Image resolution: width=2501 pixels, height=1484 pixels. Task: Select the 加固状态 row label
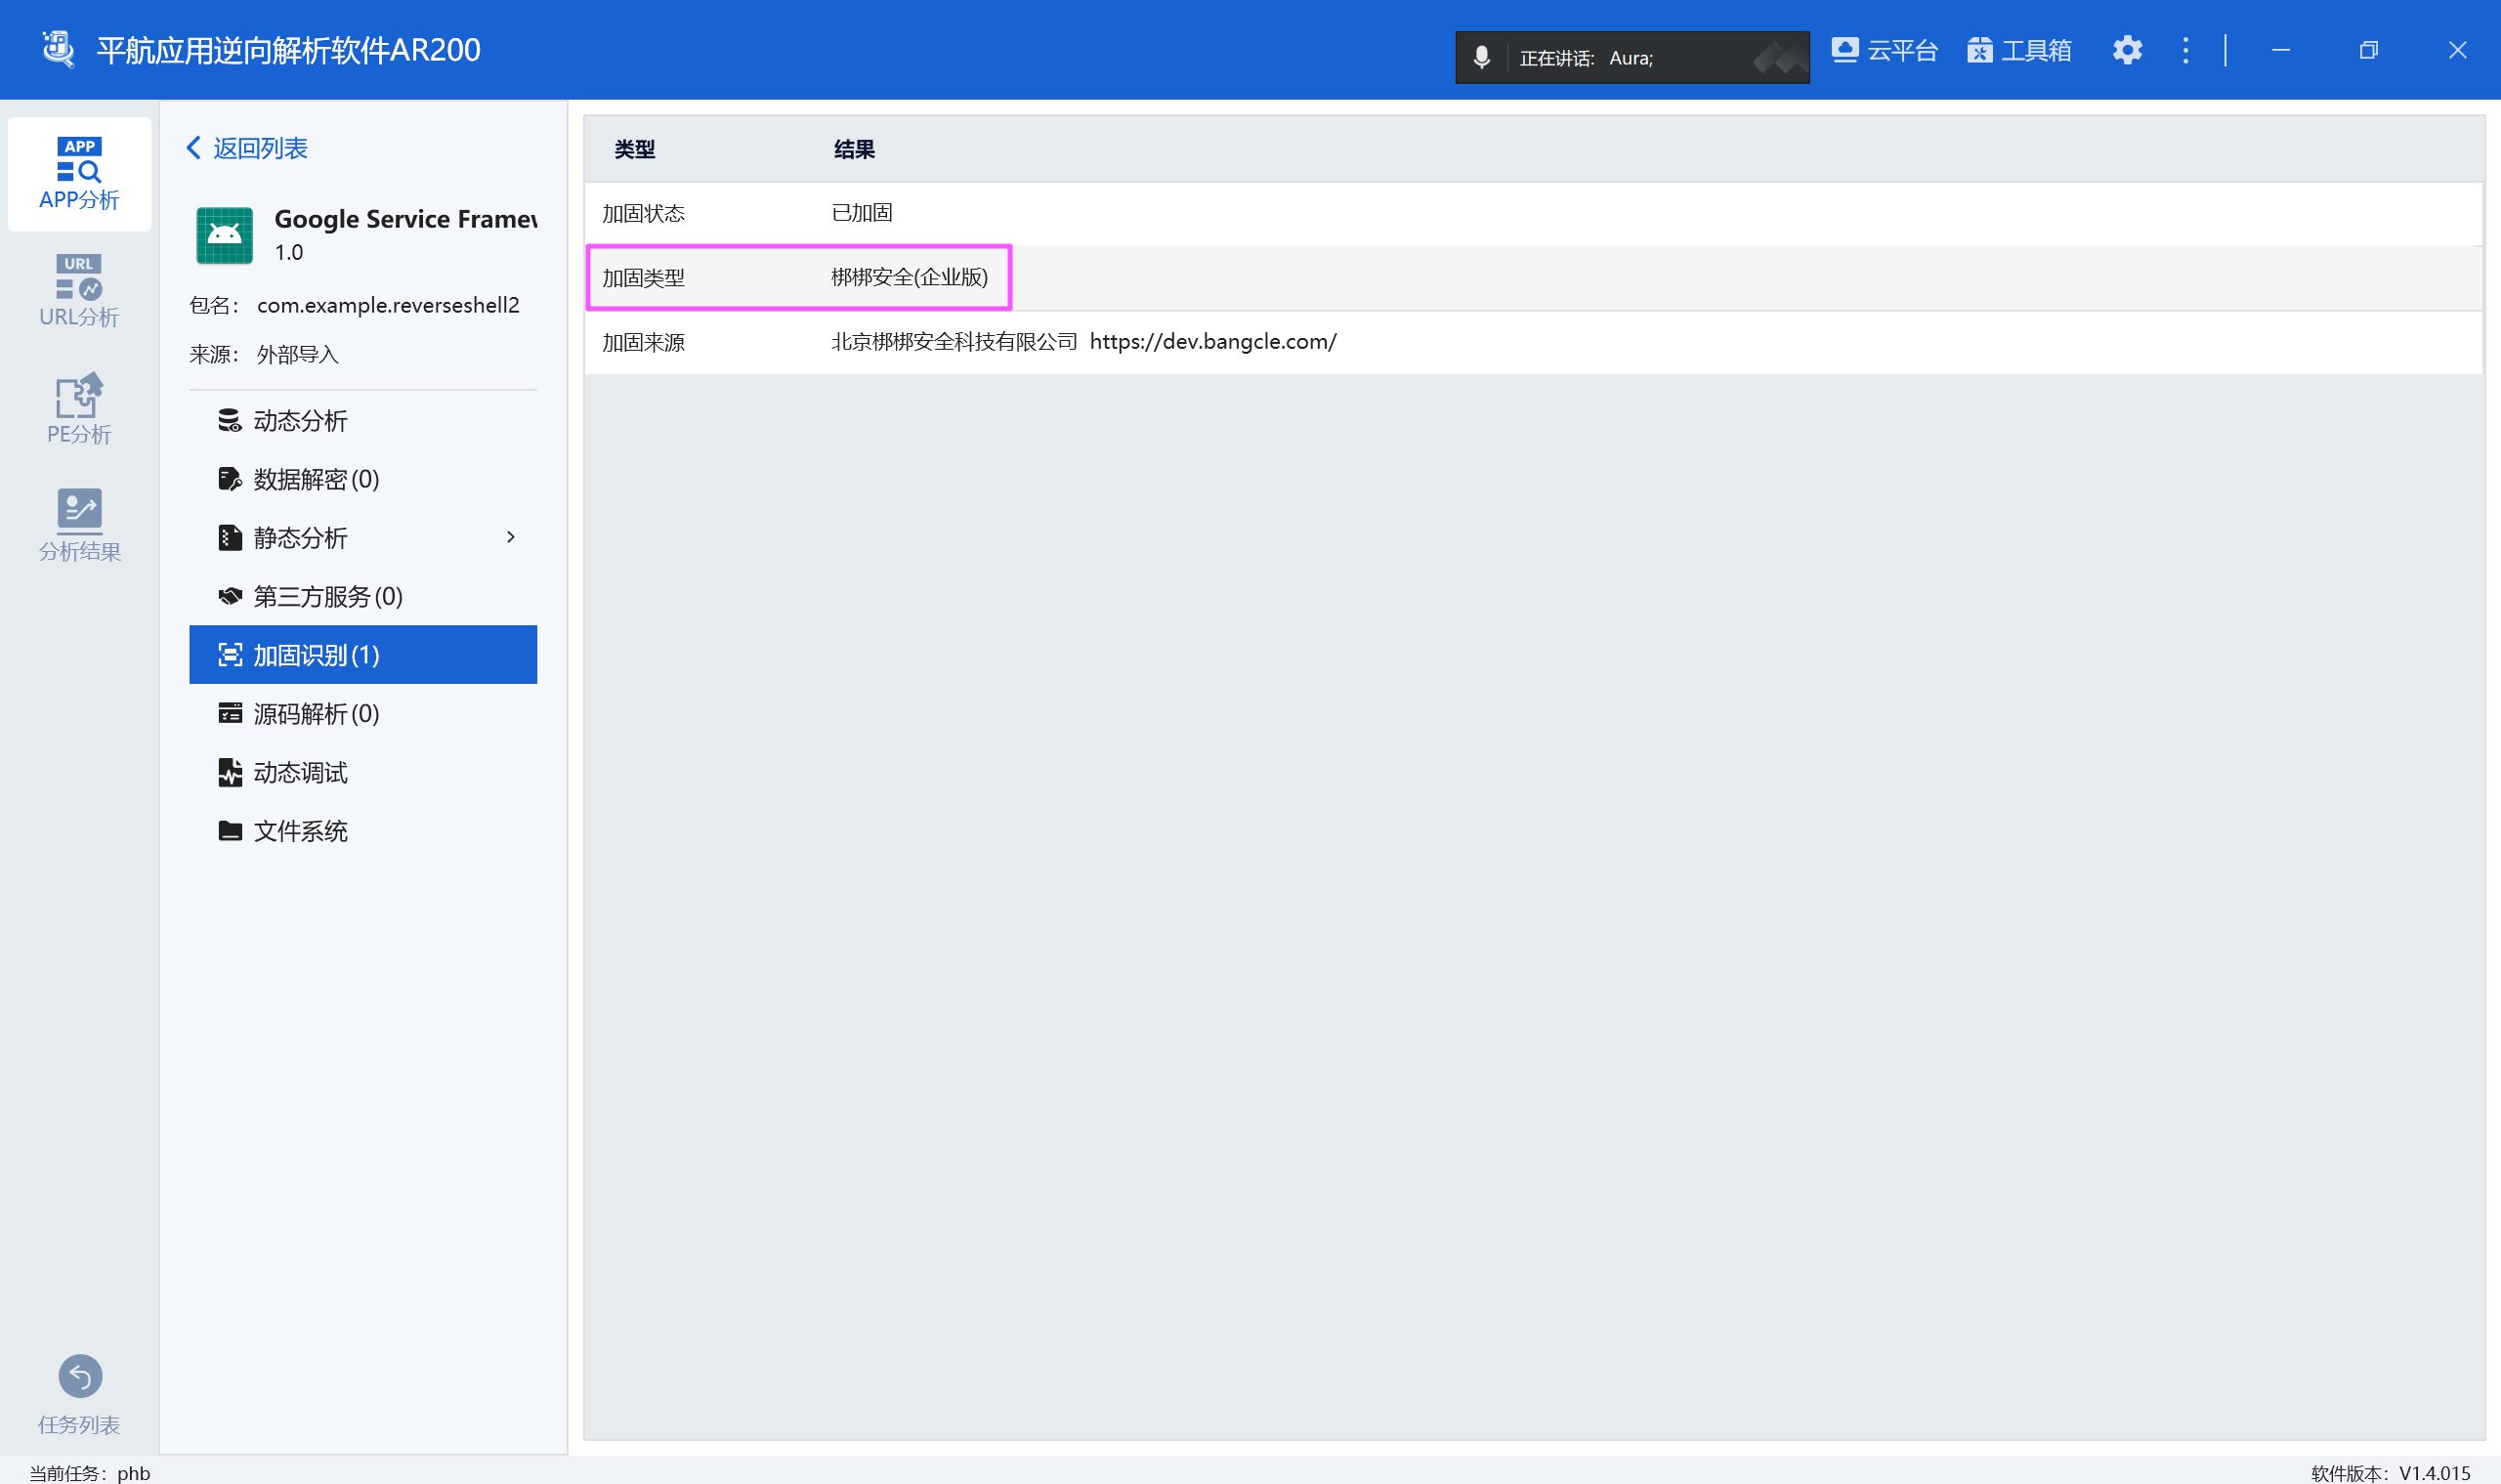tap(643, 213)
